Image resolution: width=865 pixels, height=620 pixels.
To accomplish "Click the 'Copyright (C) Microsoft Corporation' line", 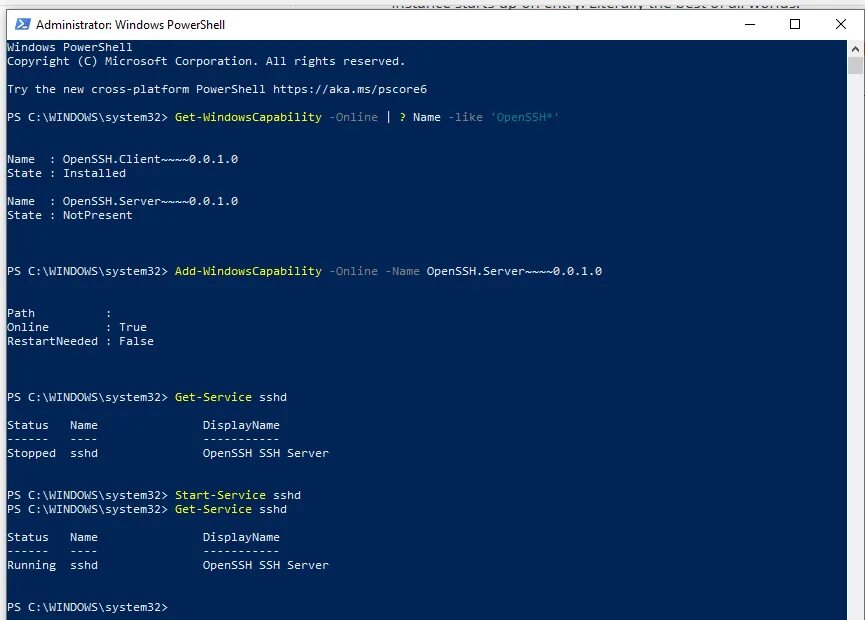I will (x=206, y=61).
